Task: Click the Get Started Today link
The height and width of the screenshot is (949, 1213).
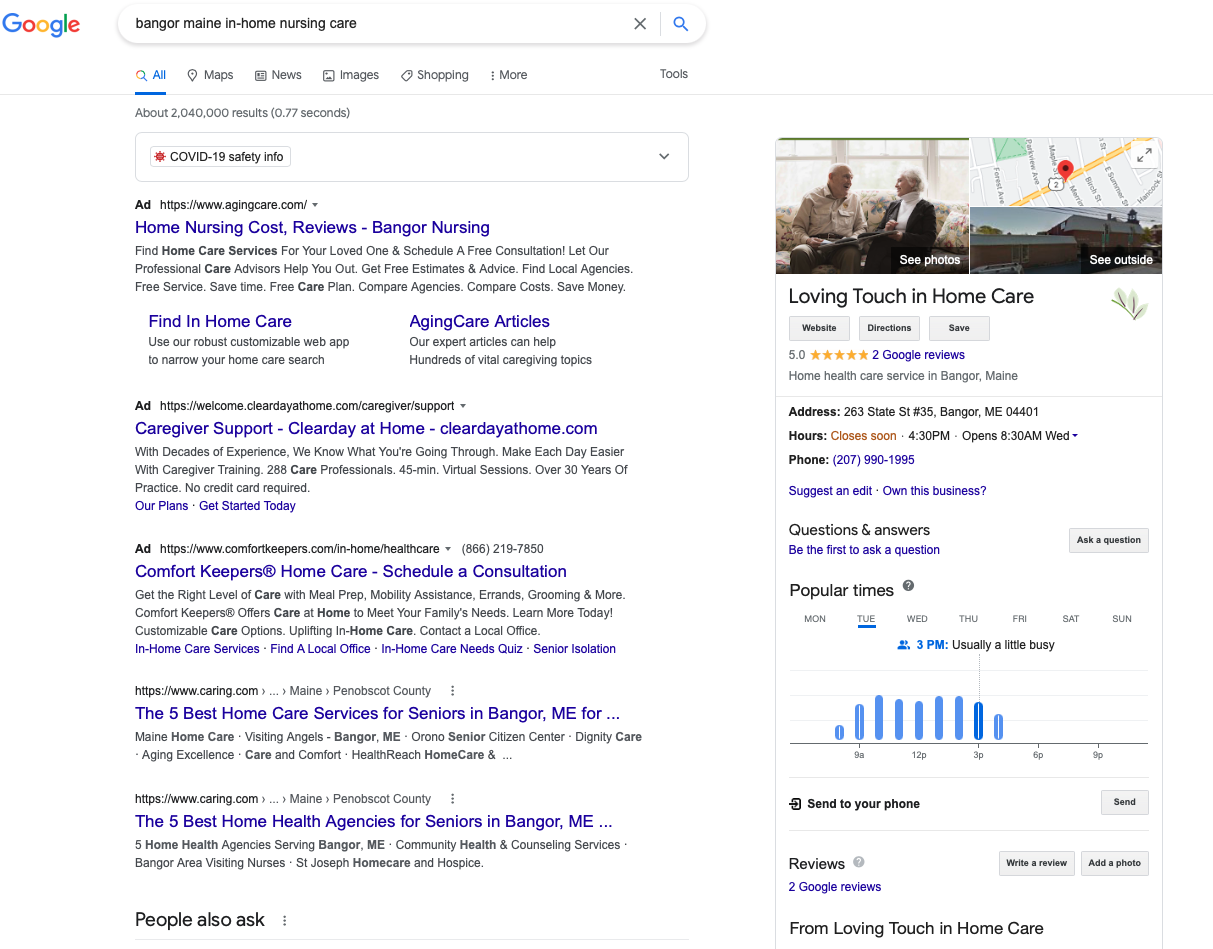Action: pos(247,506)
